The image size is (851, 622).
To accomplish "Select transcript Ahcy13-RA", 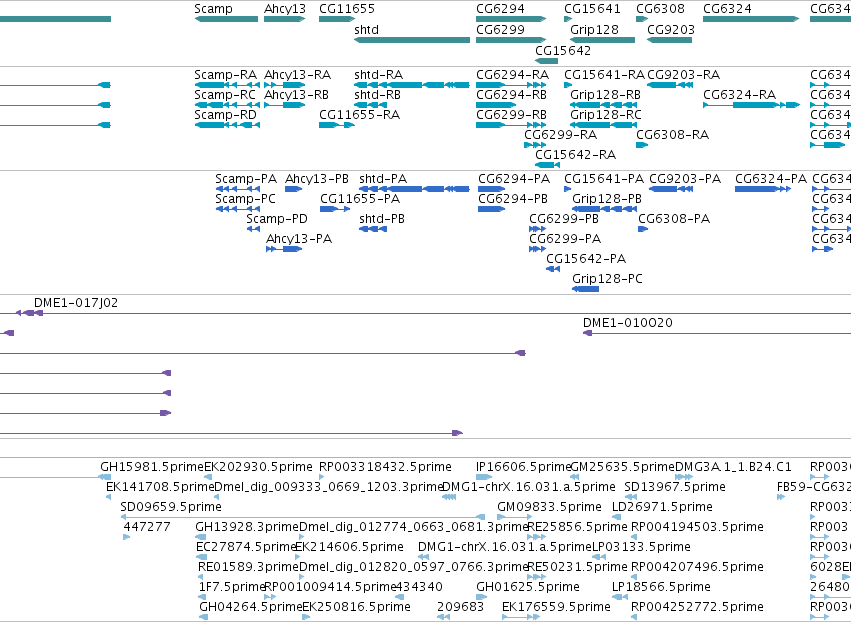I will tap(297, 75).
